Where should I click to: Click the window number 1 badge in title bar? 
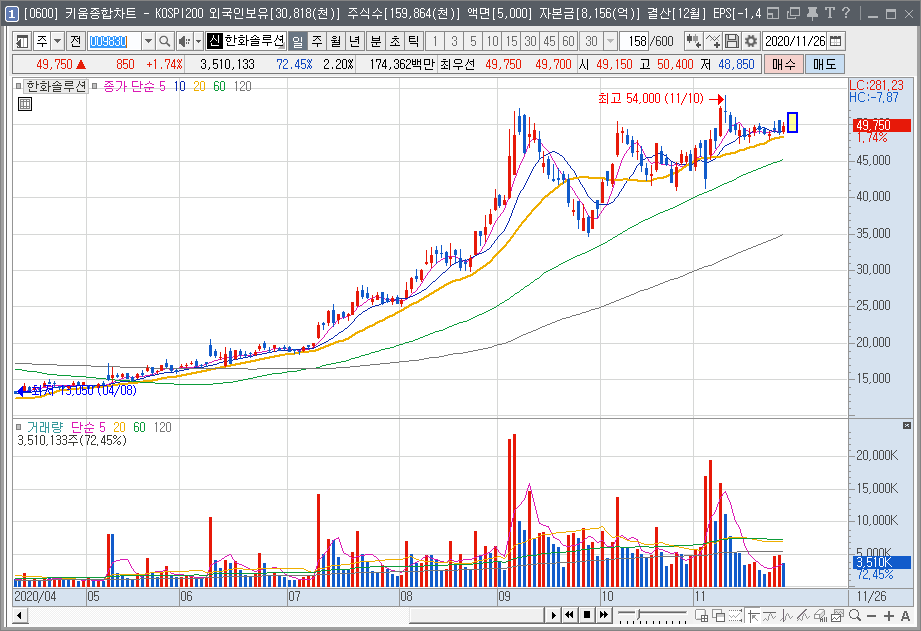pyautogui.click(x=12, y=13)
